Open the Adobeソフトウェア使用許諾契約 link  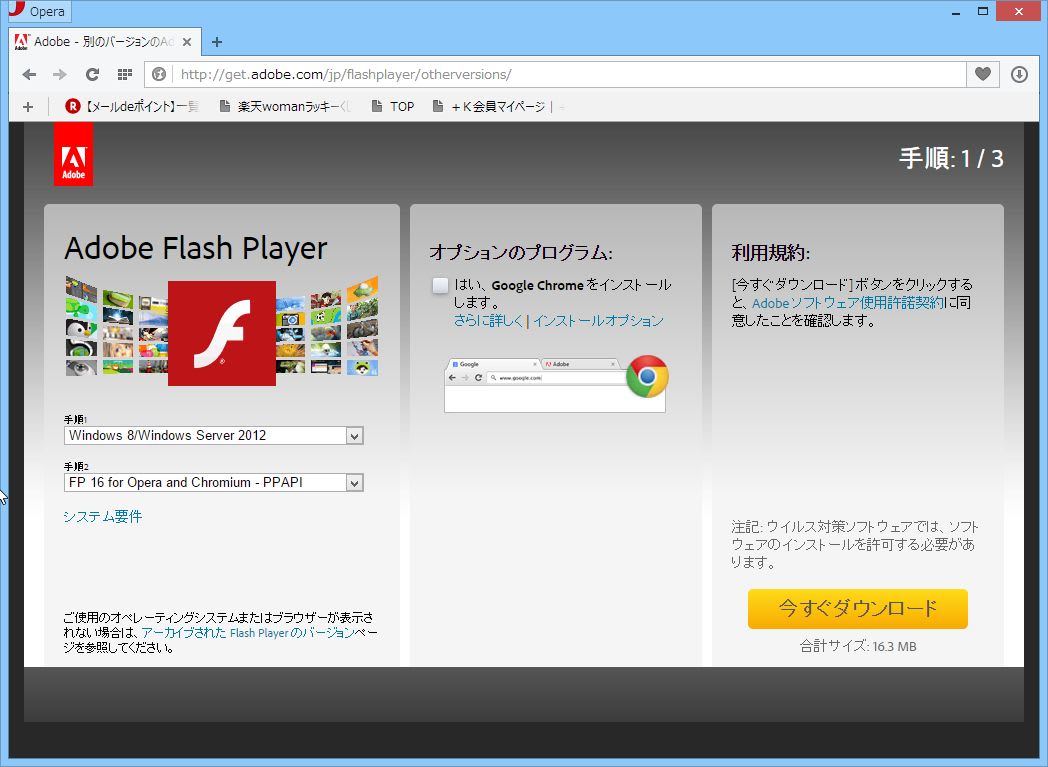coord(848,303)
